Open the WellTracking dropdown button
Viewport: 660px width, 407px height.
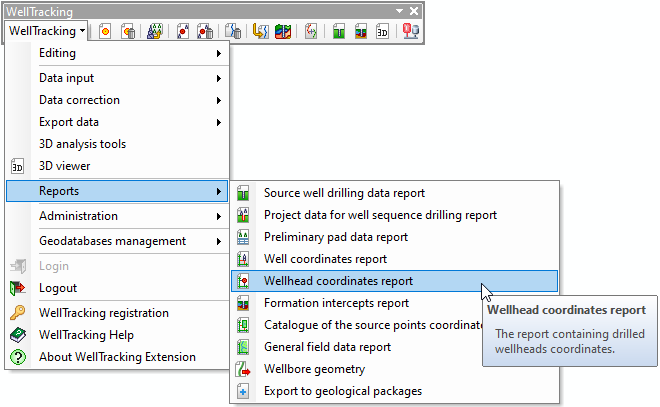pos(47,31)
